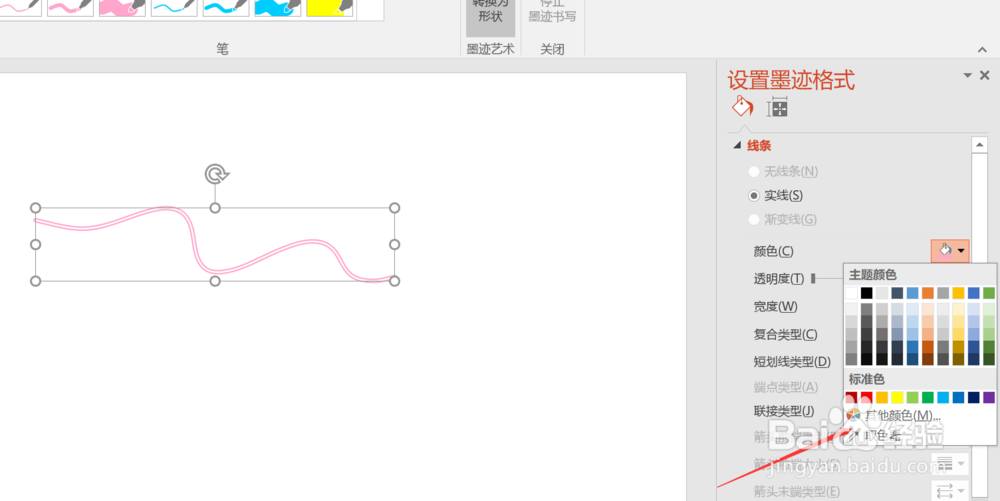
Task: Collapse the ribbon with the chevron
Action: click(982, 50)
